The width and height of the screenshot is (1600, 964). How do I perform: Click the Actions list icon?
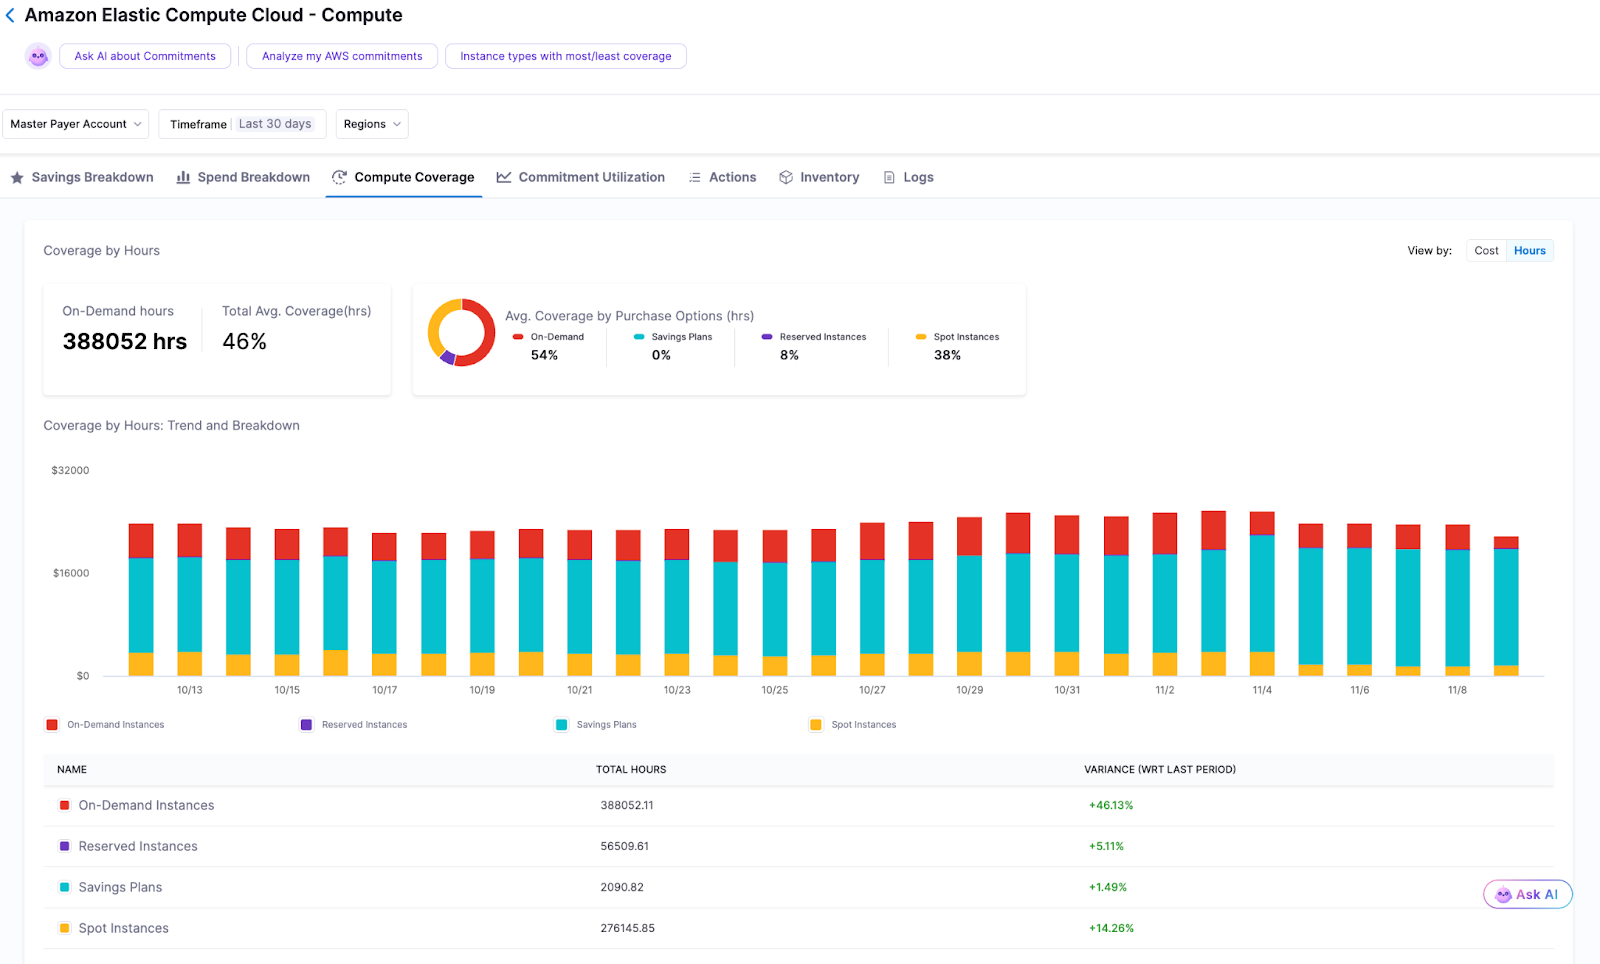tap(694, 178)
